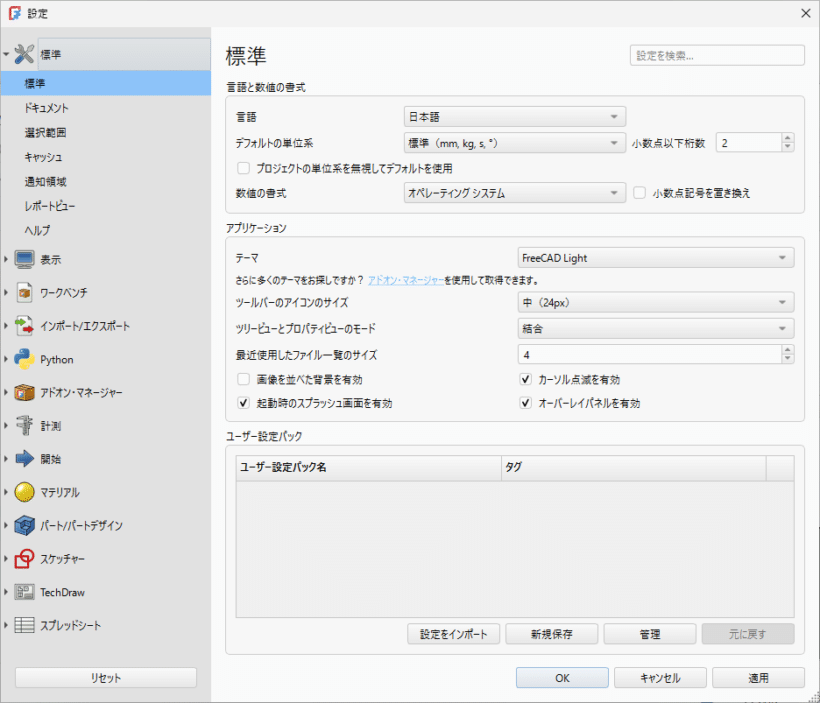Select the ドキュメント page
This screenshot has width=820, height=703.
click(106, 108)
